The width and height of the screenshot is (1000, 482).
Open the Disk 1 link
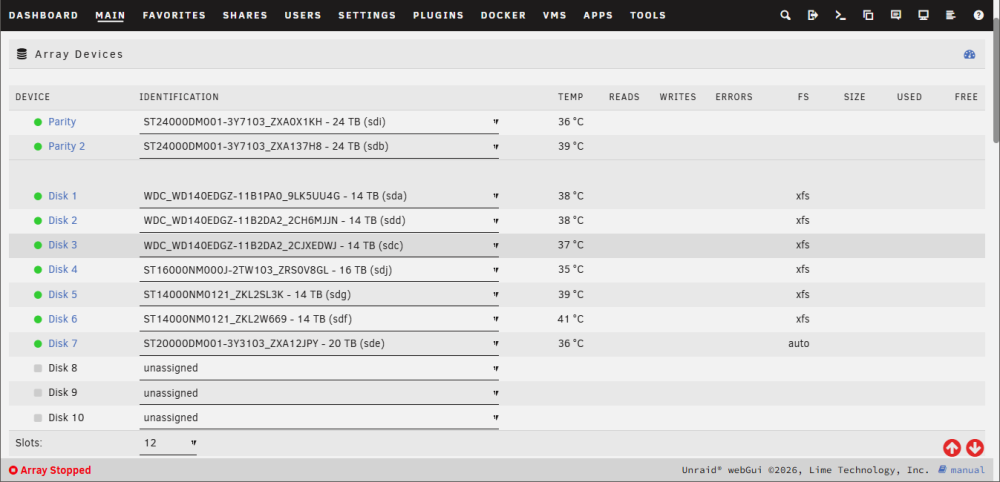click(62, 196)
